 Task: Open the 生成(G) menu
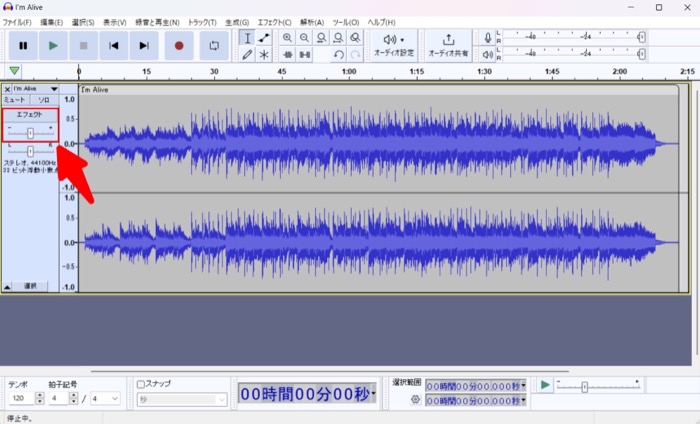[x=237, y=22]
